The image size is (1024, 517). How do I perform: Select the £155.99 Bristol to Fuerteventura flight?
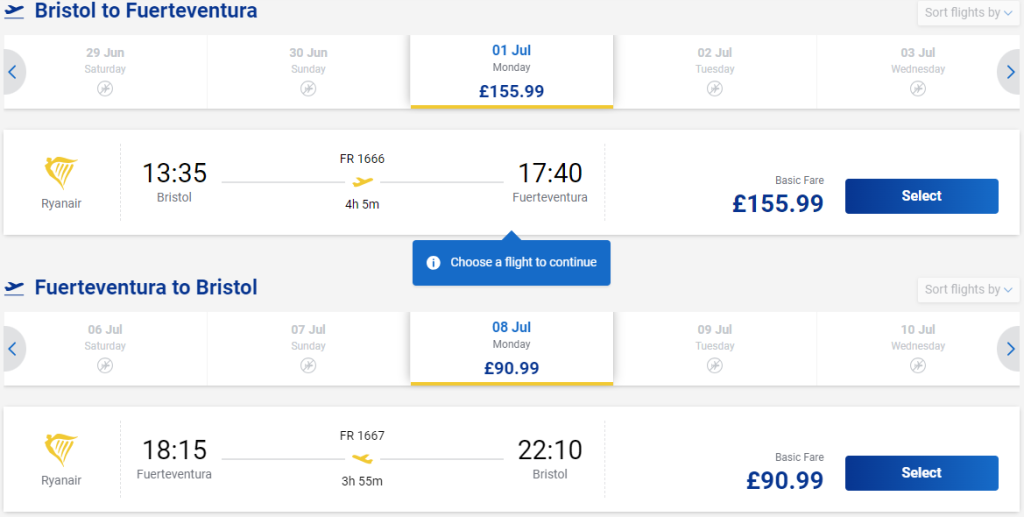point(921,196)
